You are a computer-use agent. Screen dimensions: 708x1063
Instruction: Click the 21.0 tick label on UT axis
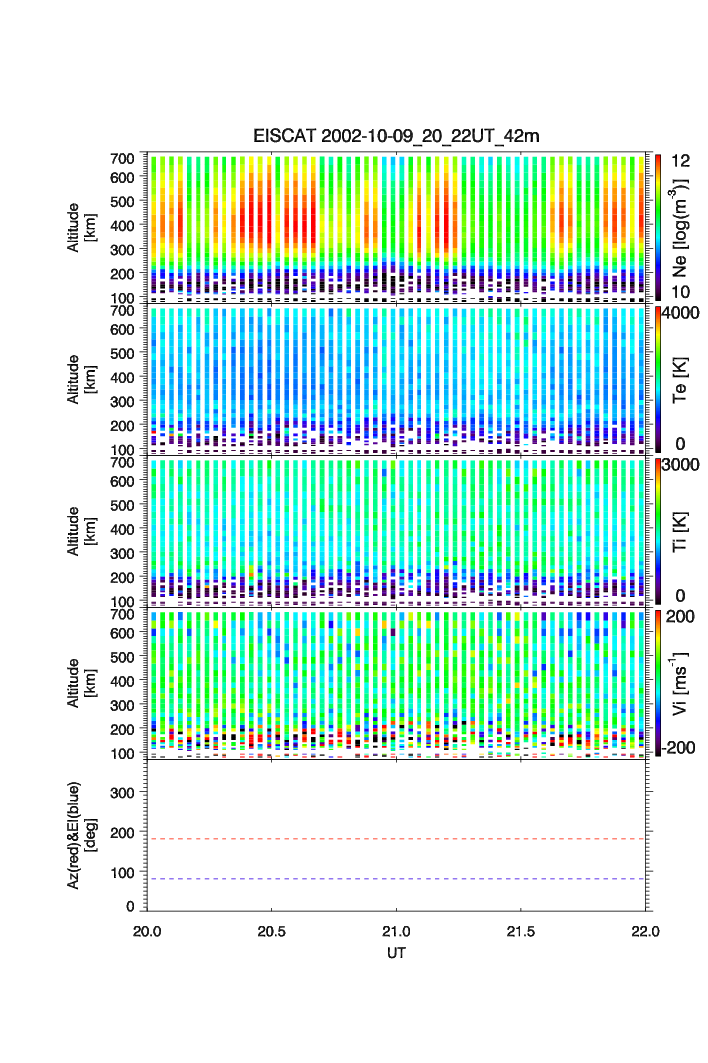pos(397,931)
